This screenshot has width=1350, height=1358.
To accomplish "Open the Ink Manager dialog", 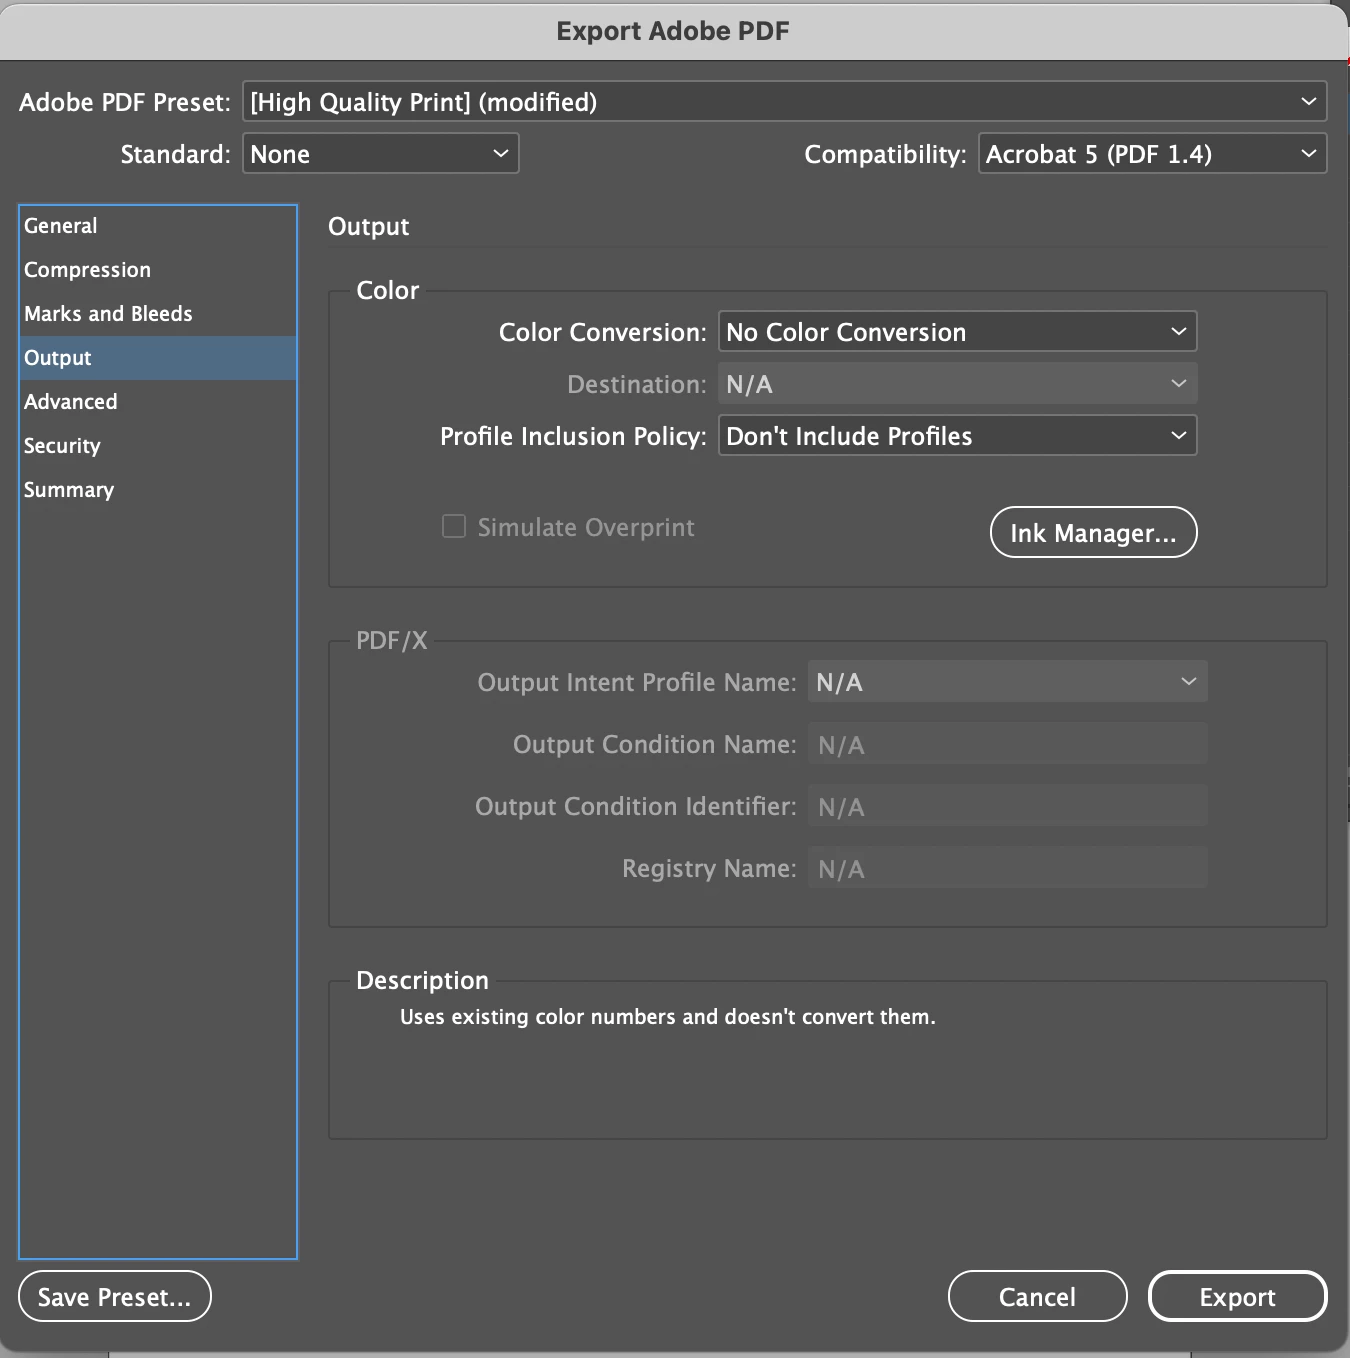I will pos(1093,533).
